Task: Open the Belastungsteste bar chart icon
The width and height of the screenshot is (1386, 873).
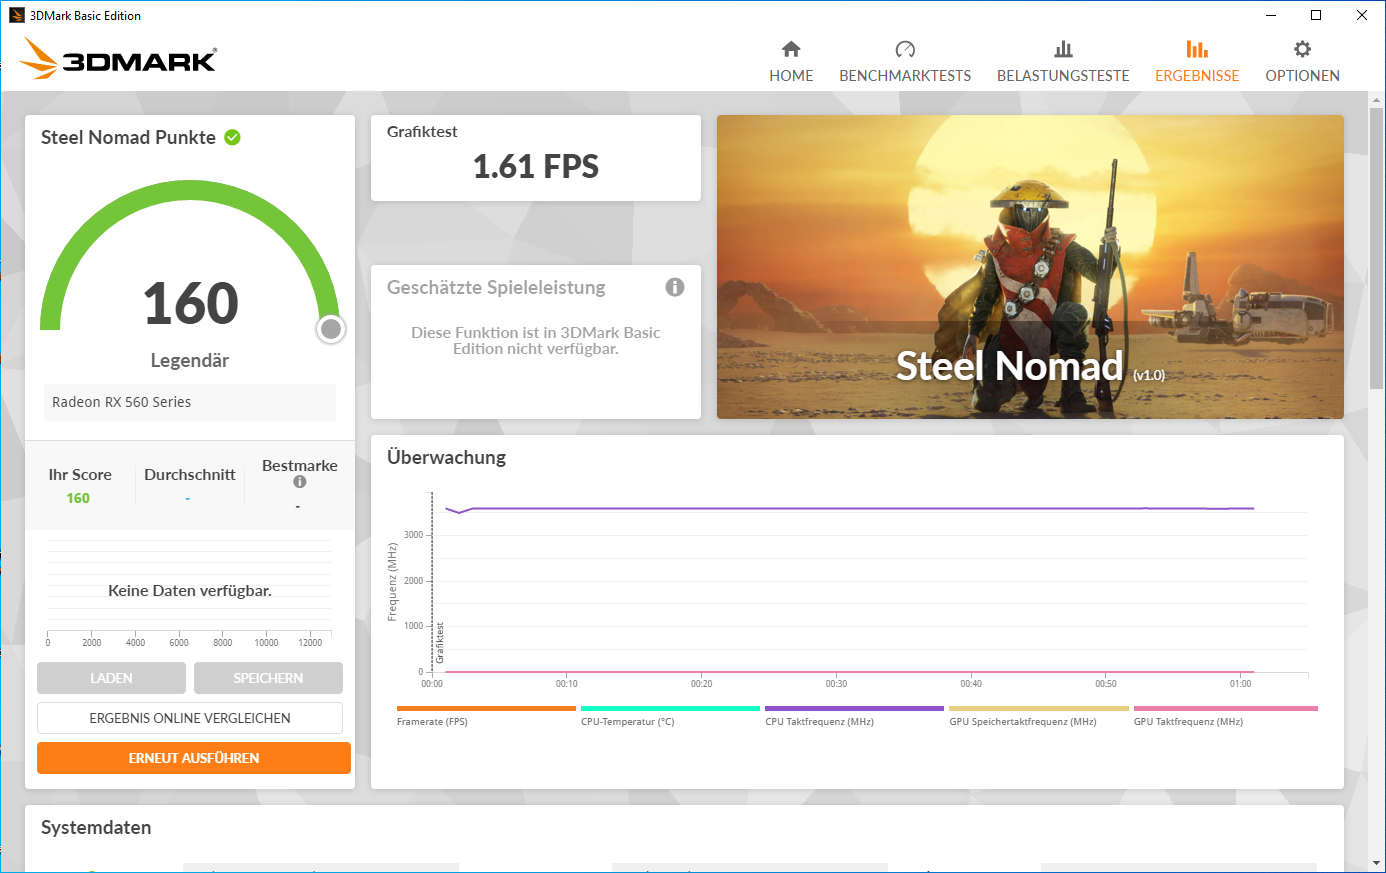Action: pos(1063,49)
